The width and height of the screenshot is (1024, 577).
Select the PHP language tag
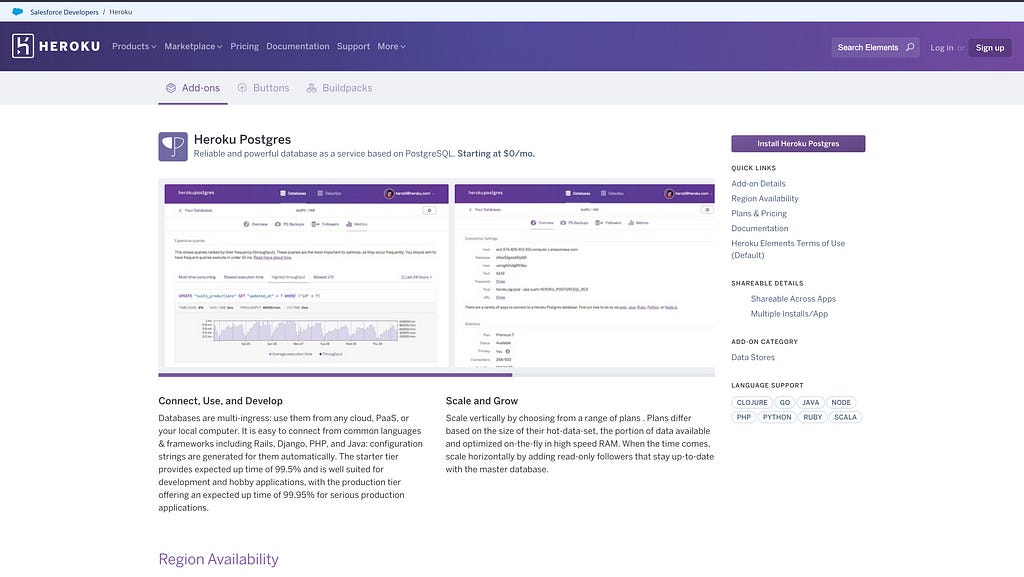(744, 417)
